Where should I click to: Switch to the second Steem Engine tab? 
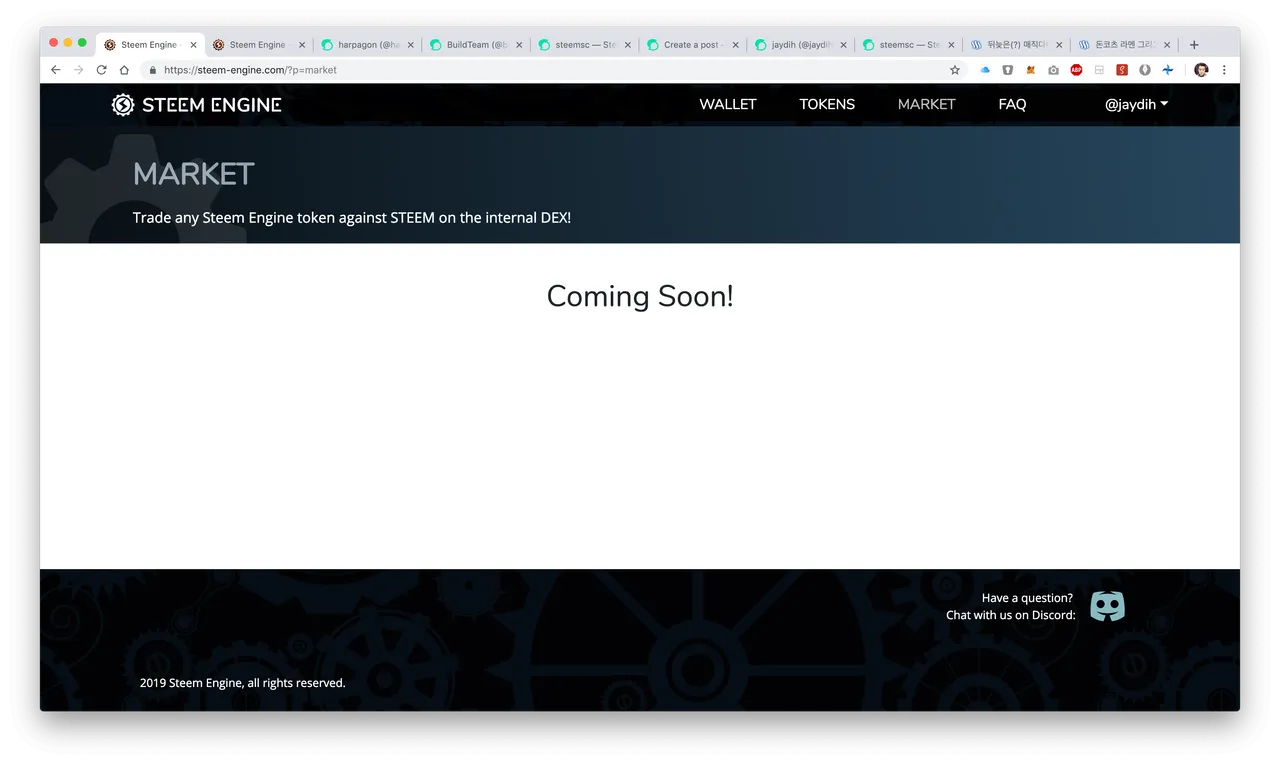(258, 45)
